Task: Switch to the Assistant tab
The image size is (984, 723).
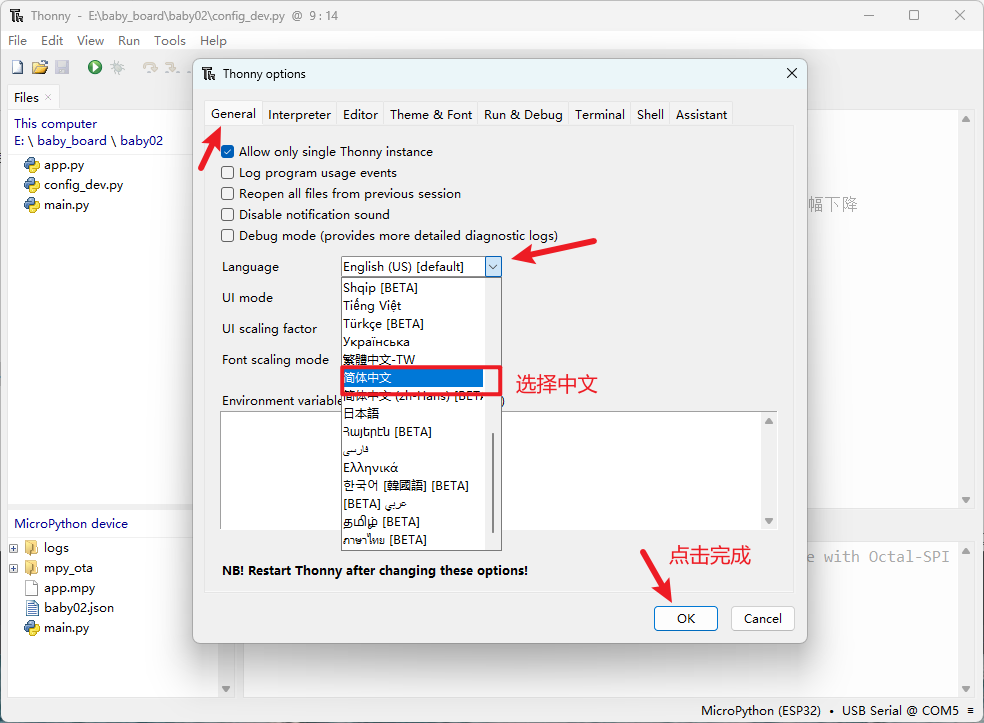Action: (x=702, y=115)
